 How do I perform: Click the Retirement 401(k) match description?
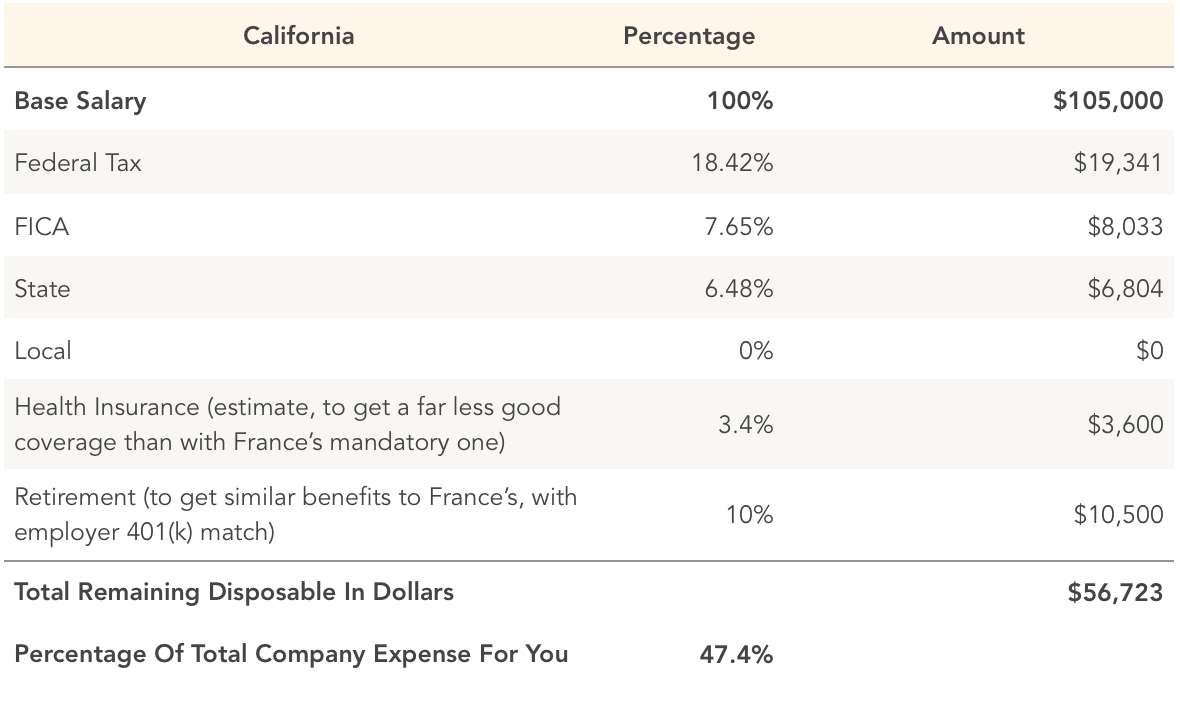296,514
